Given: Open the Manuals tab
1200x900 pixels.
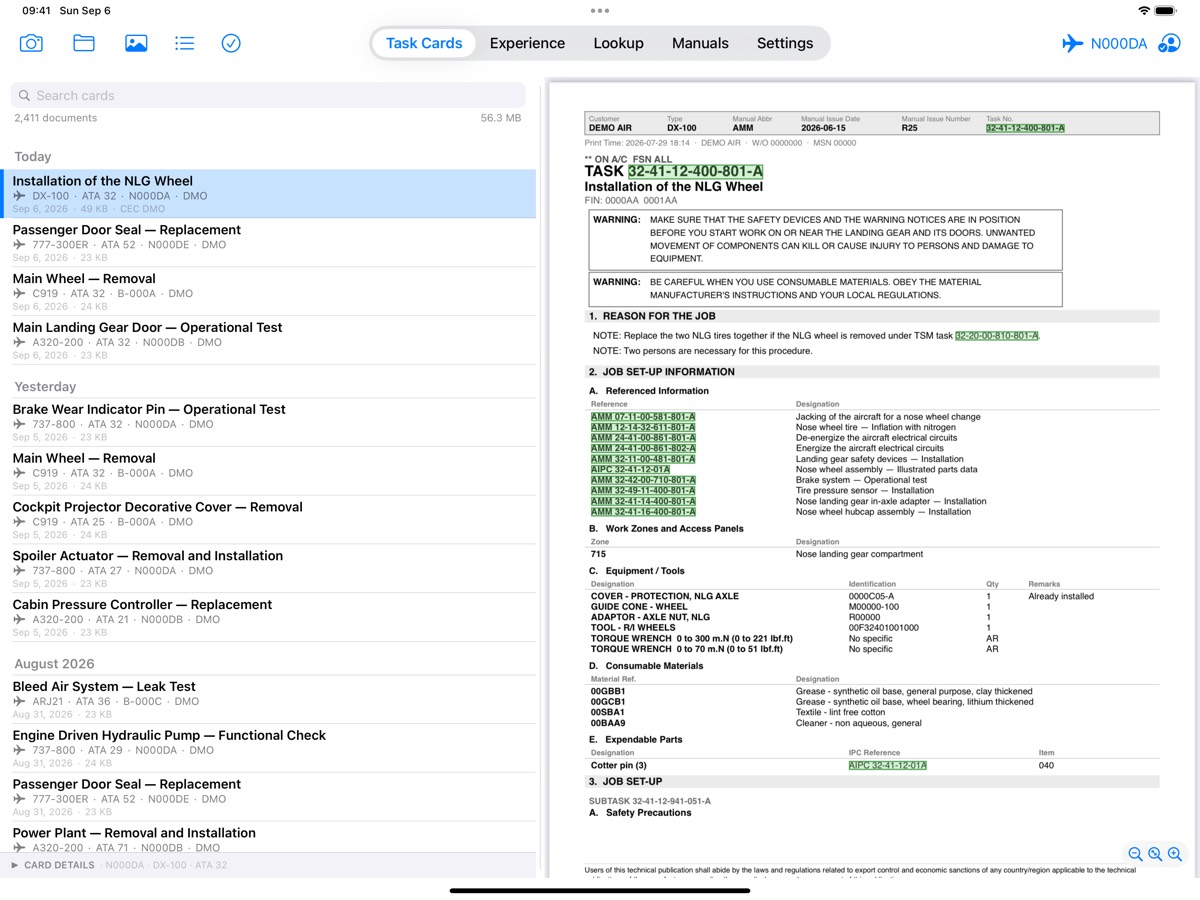Looking at the screenshot, I should click(700, 43).
